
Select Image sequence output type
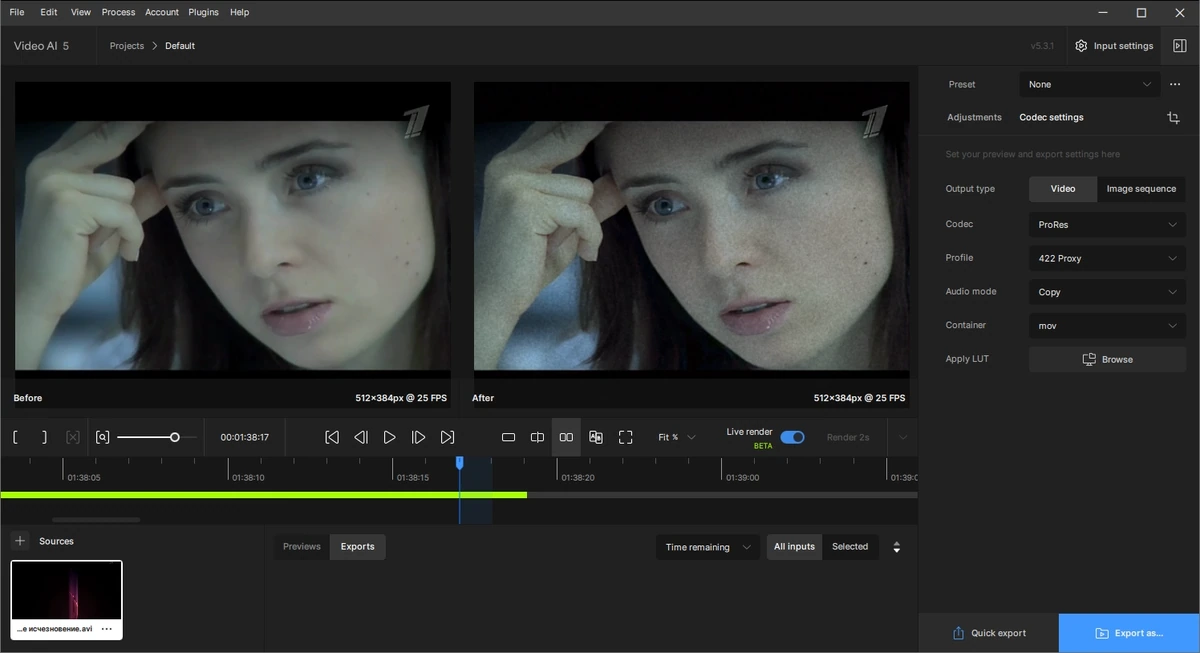(x=1141, y=188)
